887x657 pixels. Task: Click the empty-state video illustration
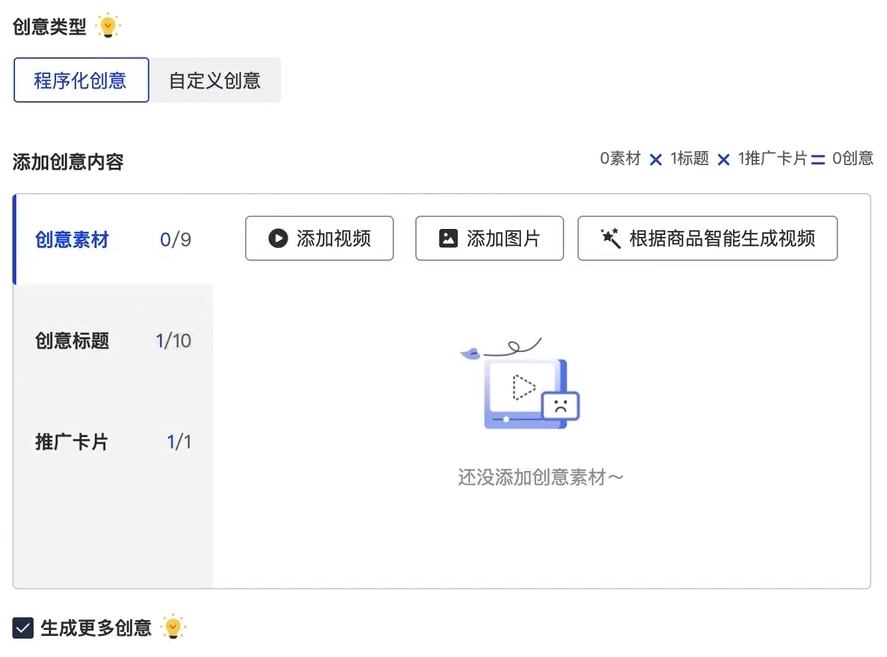pyautogui.click(x=520, y=383)
